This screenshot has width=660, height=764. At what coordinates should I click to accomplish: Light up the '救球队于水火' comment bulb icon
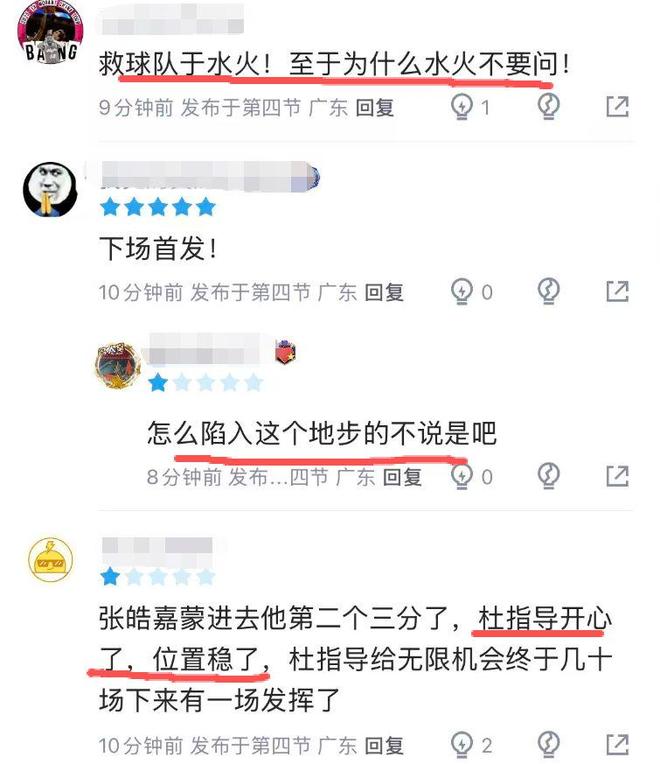pos(461,106)
